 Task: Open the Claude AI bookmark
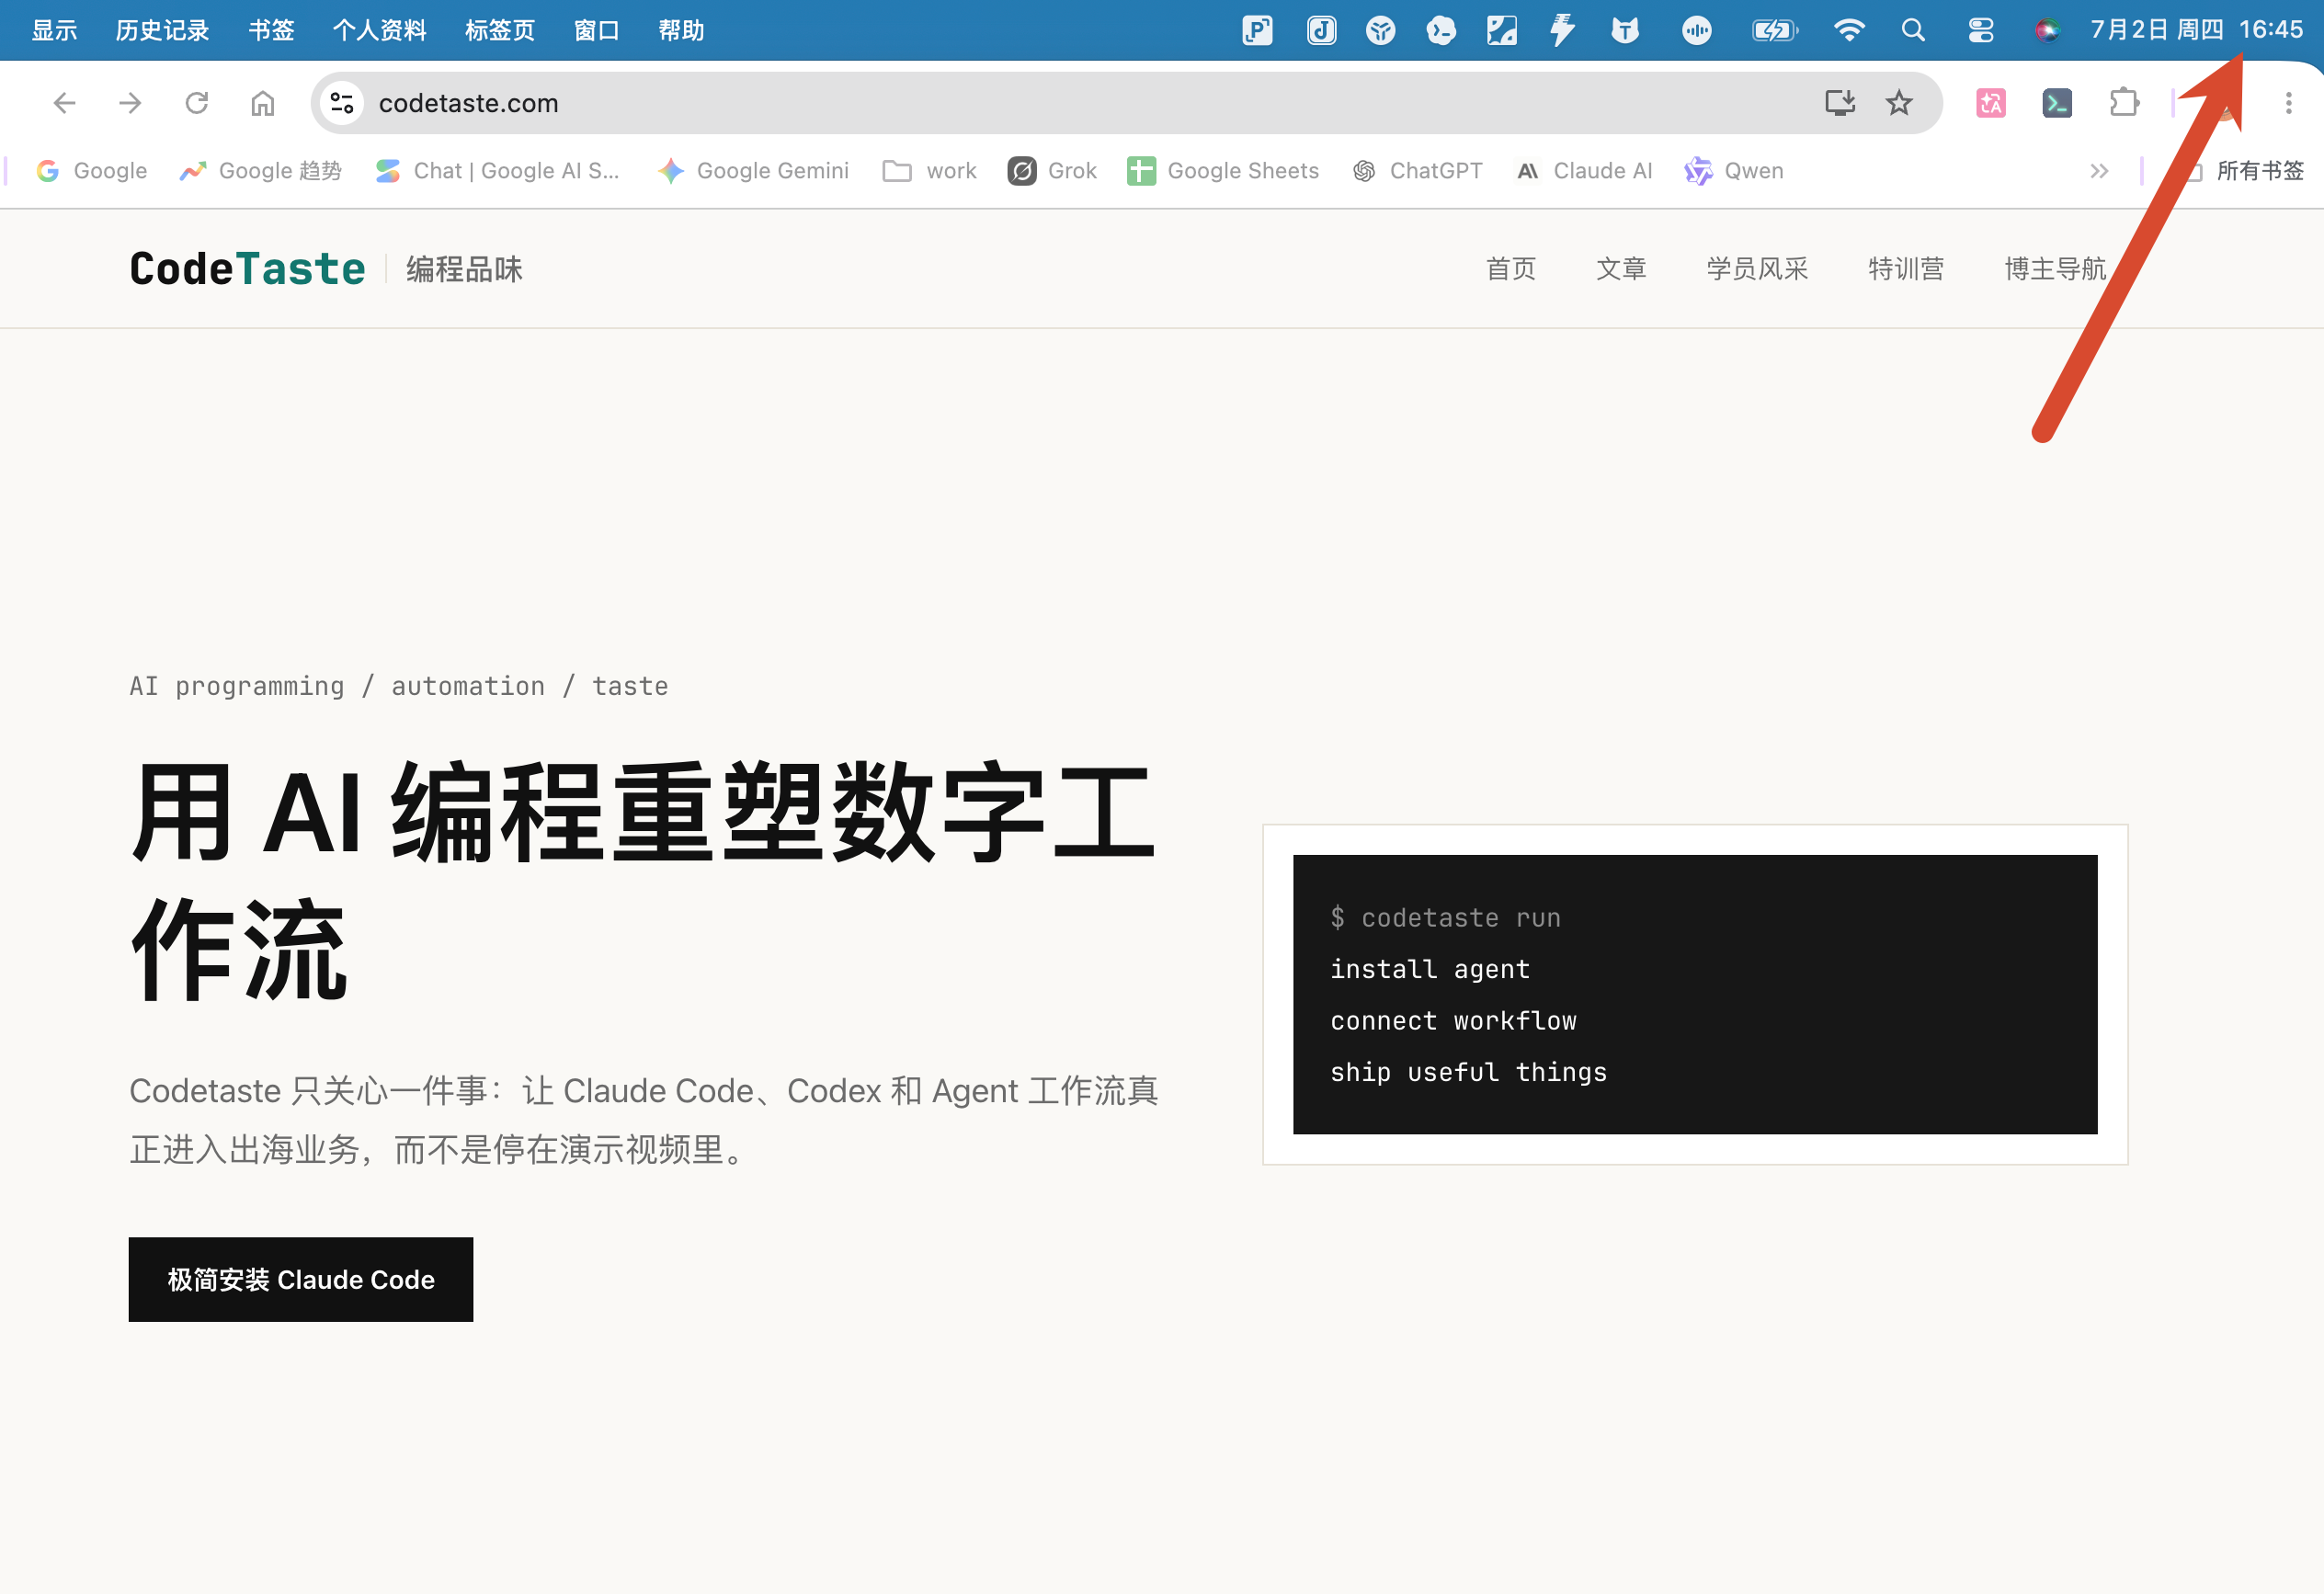pos(1584,171)
